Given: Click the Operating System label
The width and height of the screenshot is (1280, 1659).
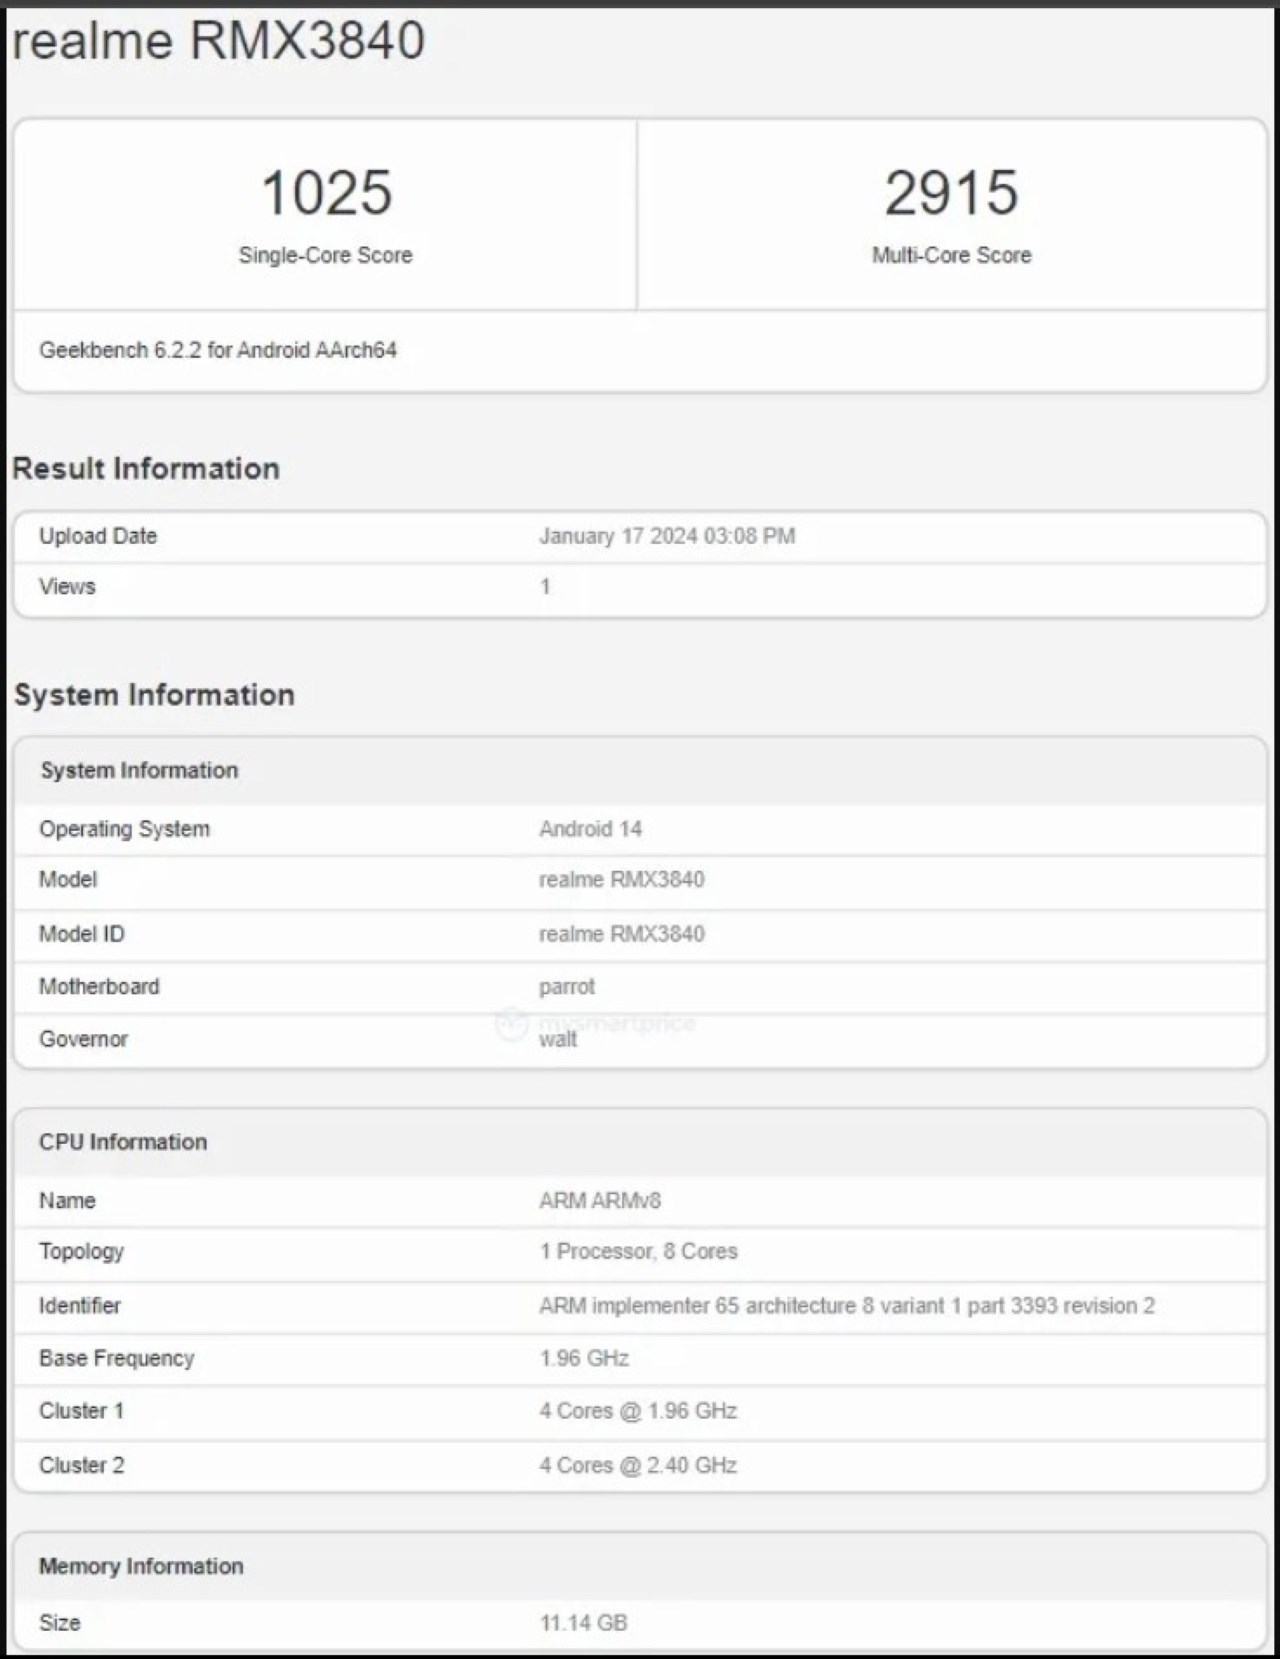Looking at the screenshot, I should point(125,829).
